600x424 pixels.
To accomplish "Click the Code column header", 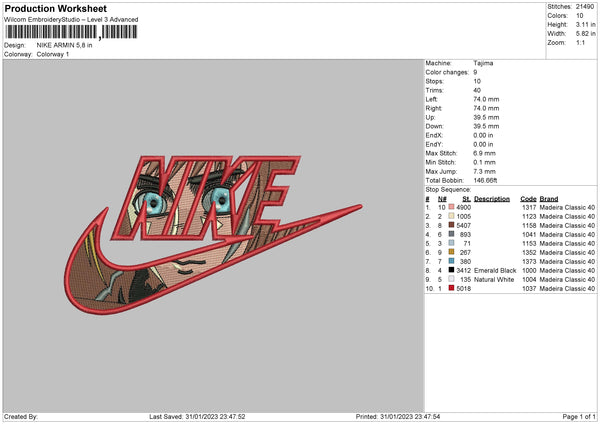I will [528, 199].
